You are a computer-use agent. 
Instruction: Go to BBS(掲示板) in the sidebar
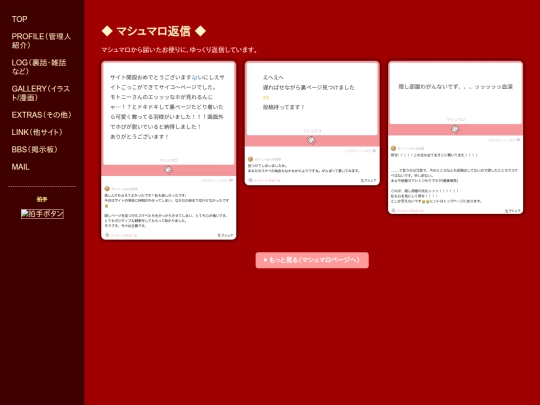coord(34,149)
